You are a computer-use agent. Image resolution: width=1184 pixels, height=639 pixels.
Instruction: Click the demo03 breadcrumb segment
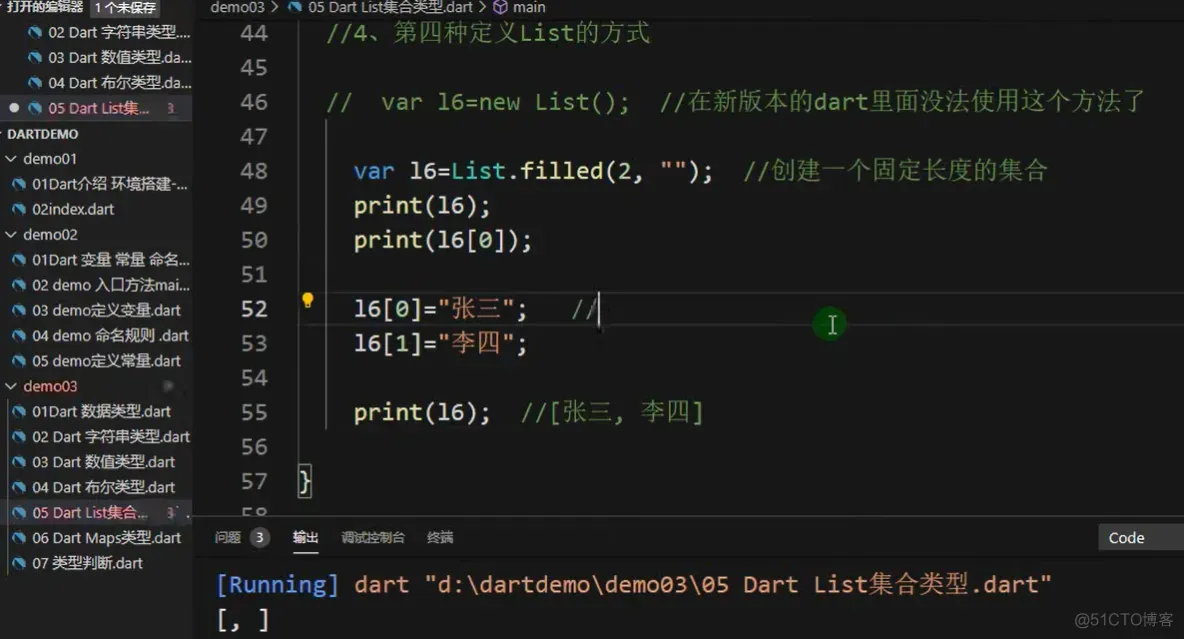(237, 7)
